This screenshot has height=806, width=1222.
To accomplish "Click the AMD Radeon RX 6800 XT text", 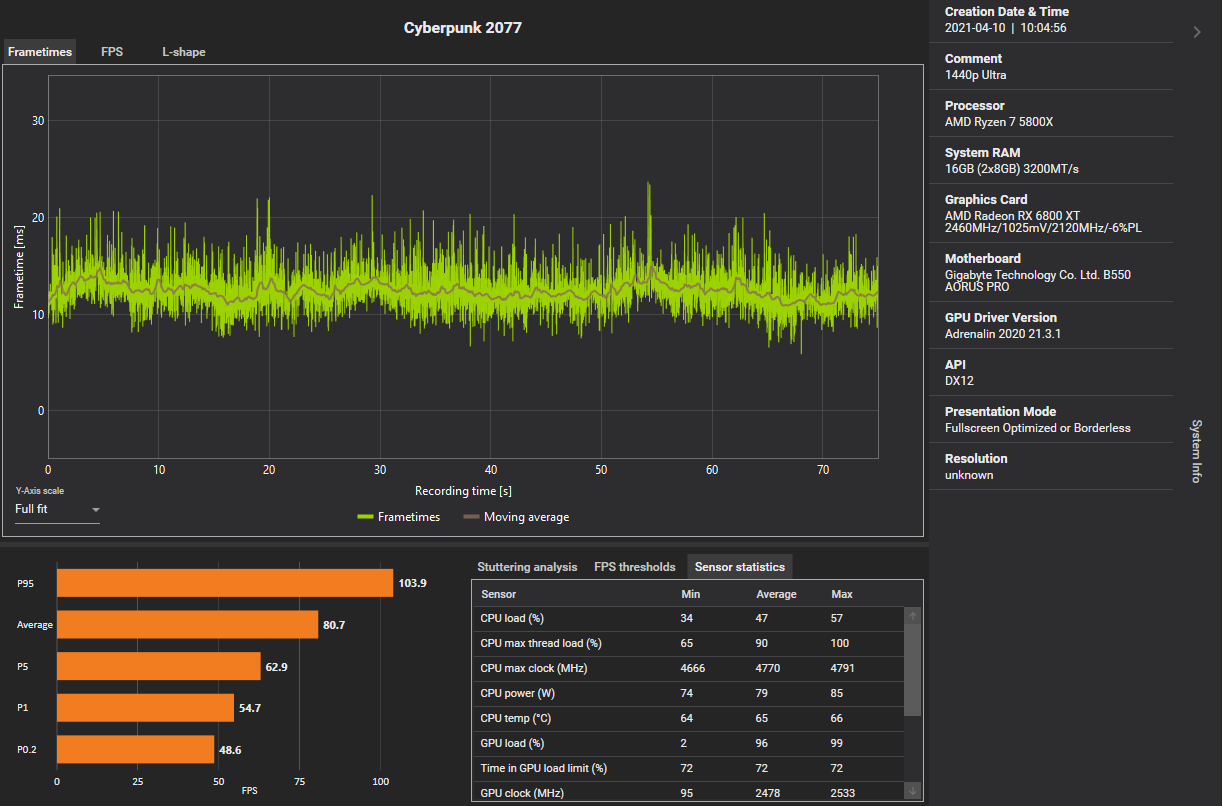I will coord(1005,216).
